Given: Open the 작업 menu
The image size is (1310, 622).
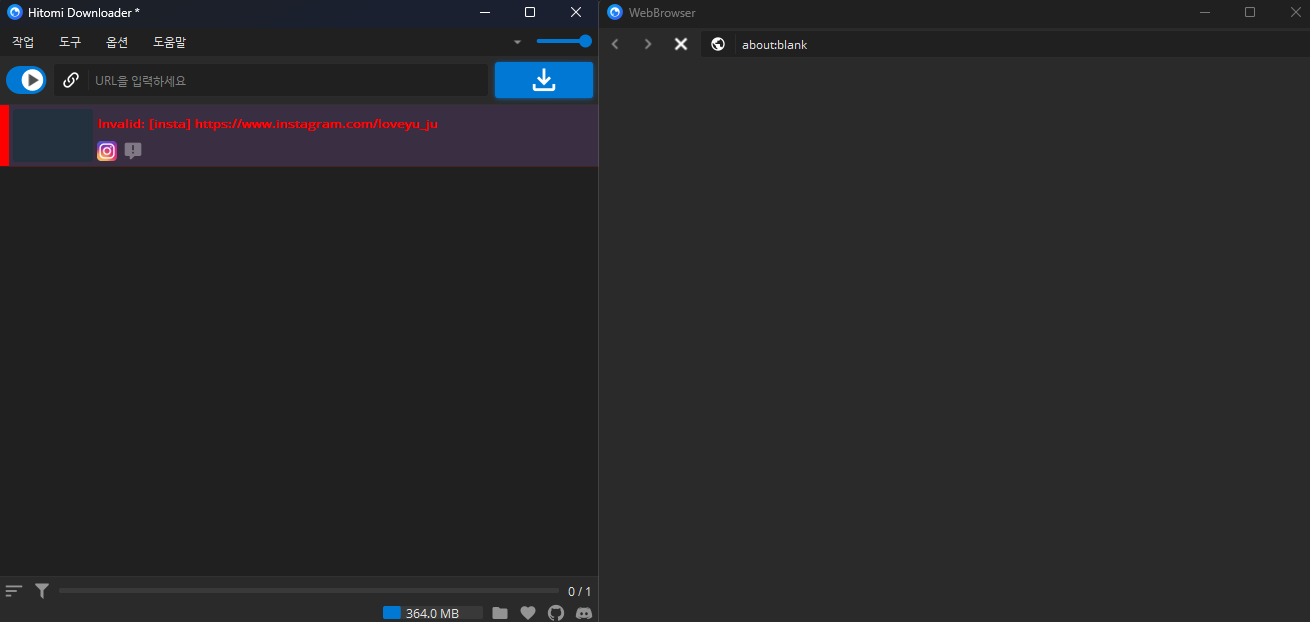Looking at the screenshot, I should coord(22,42).
